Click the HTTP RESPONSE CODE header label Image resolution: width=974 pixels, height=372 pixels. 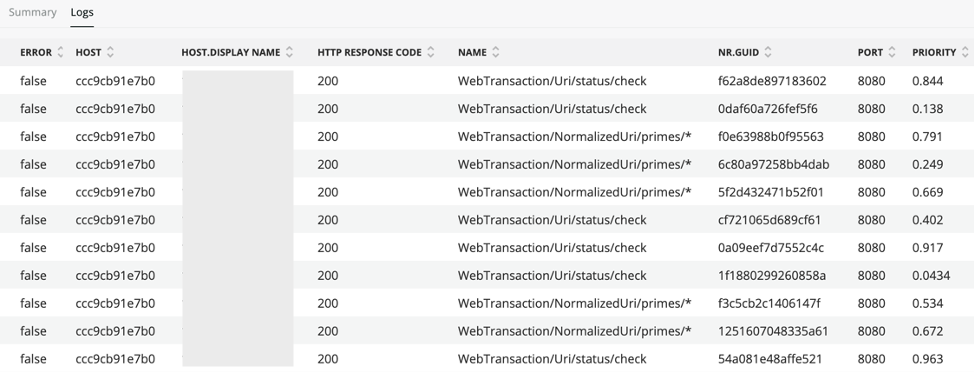370,53
